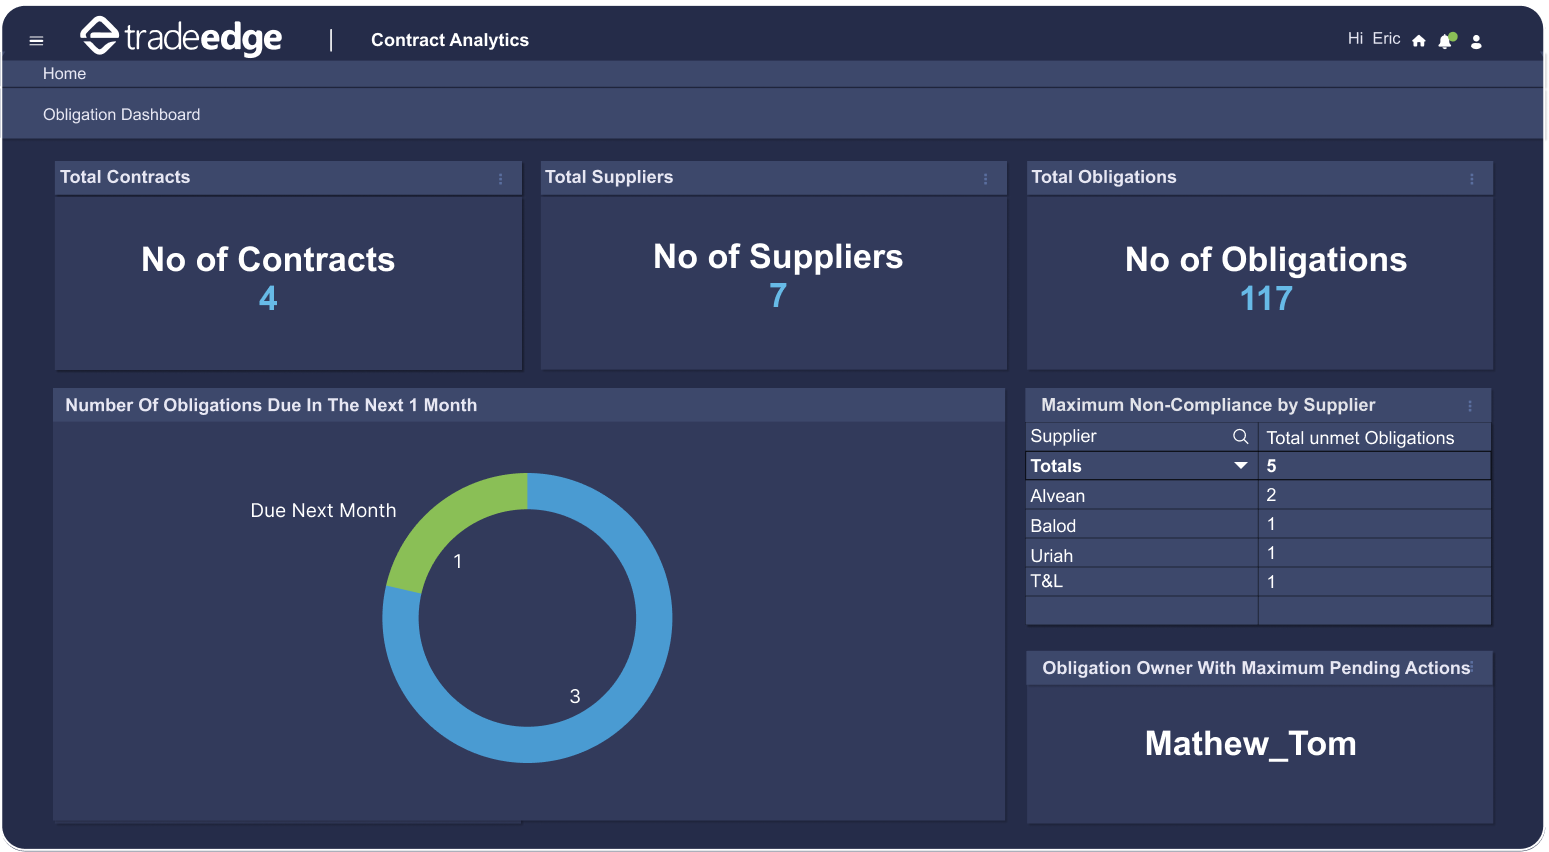Open Total Suppliers card options menu
The image size is (1549, 852).
[985, 179]
